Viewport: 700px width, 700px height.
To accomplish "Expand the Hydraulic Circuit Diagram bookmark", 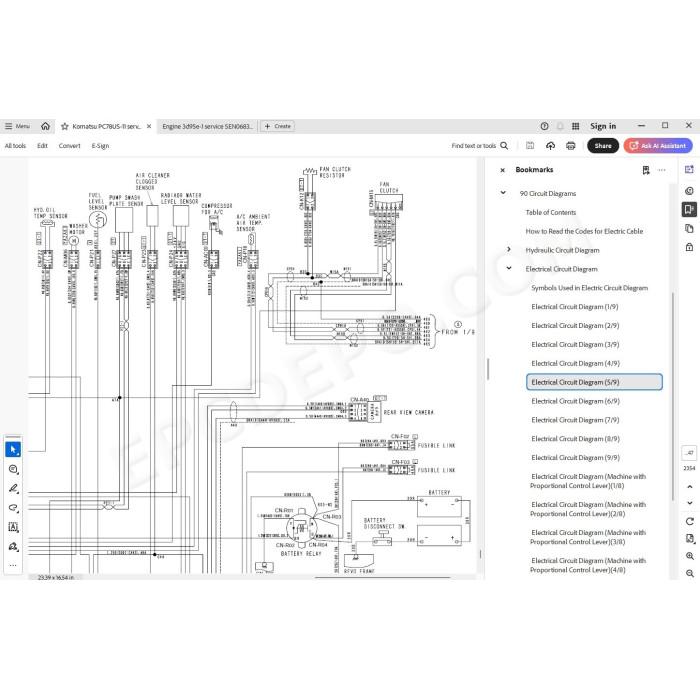I will point(509,250).
